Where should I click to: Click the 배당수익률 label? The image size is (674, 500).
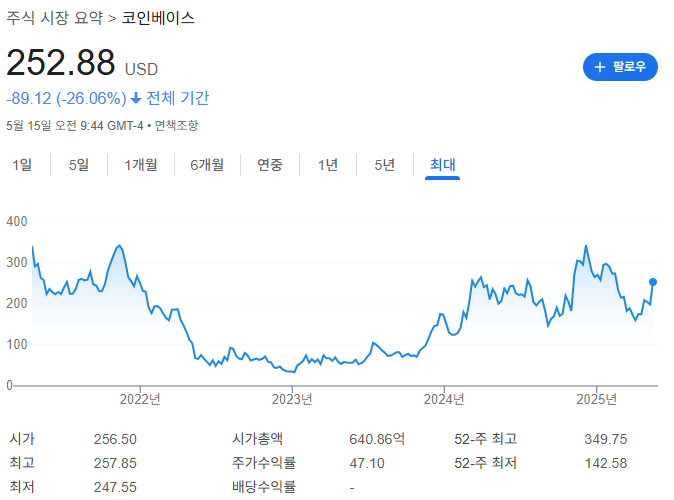pos(264,487)
